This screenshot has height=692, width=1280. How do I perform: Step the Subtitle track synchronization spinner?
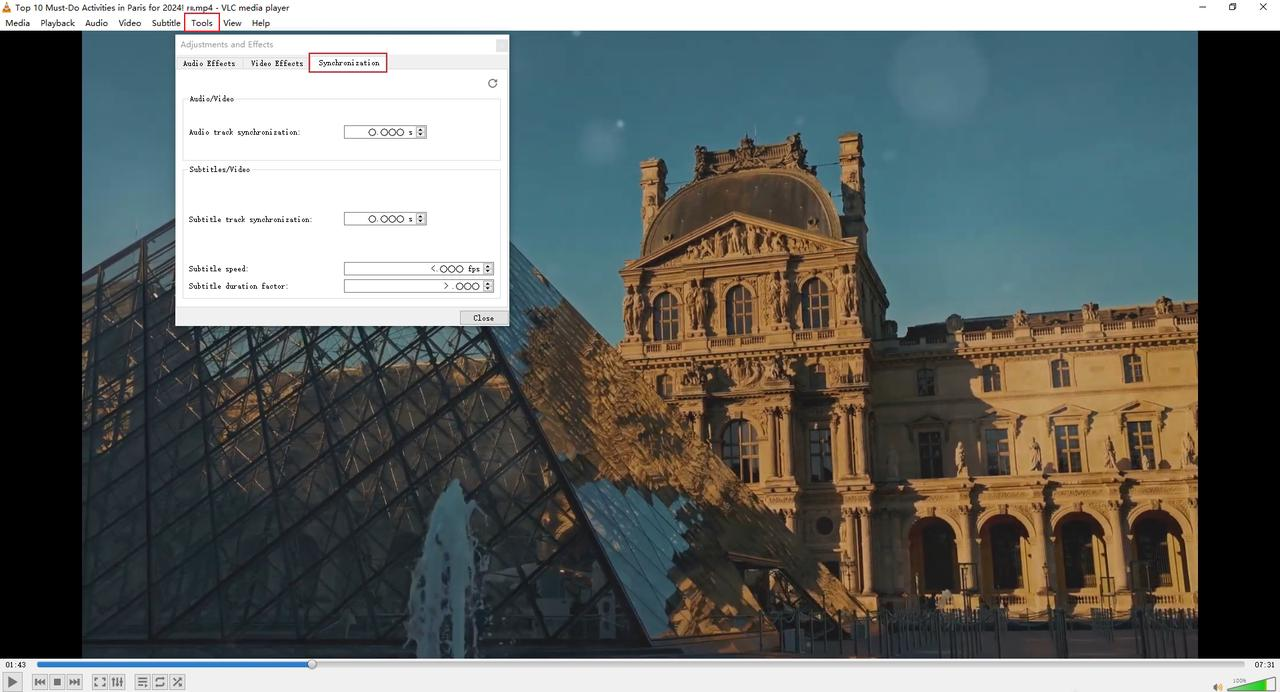point(421,219)
